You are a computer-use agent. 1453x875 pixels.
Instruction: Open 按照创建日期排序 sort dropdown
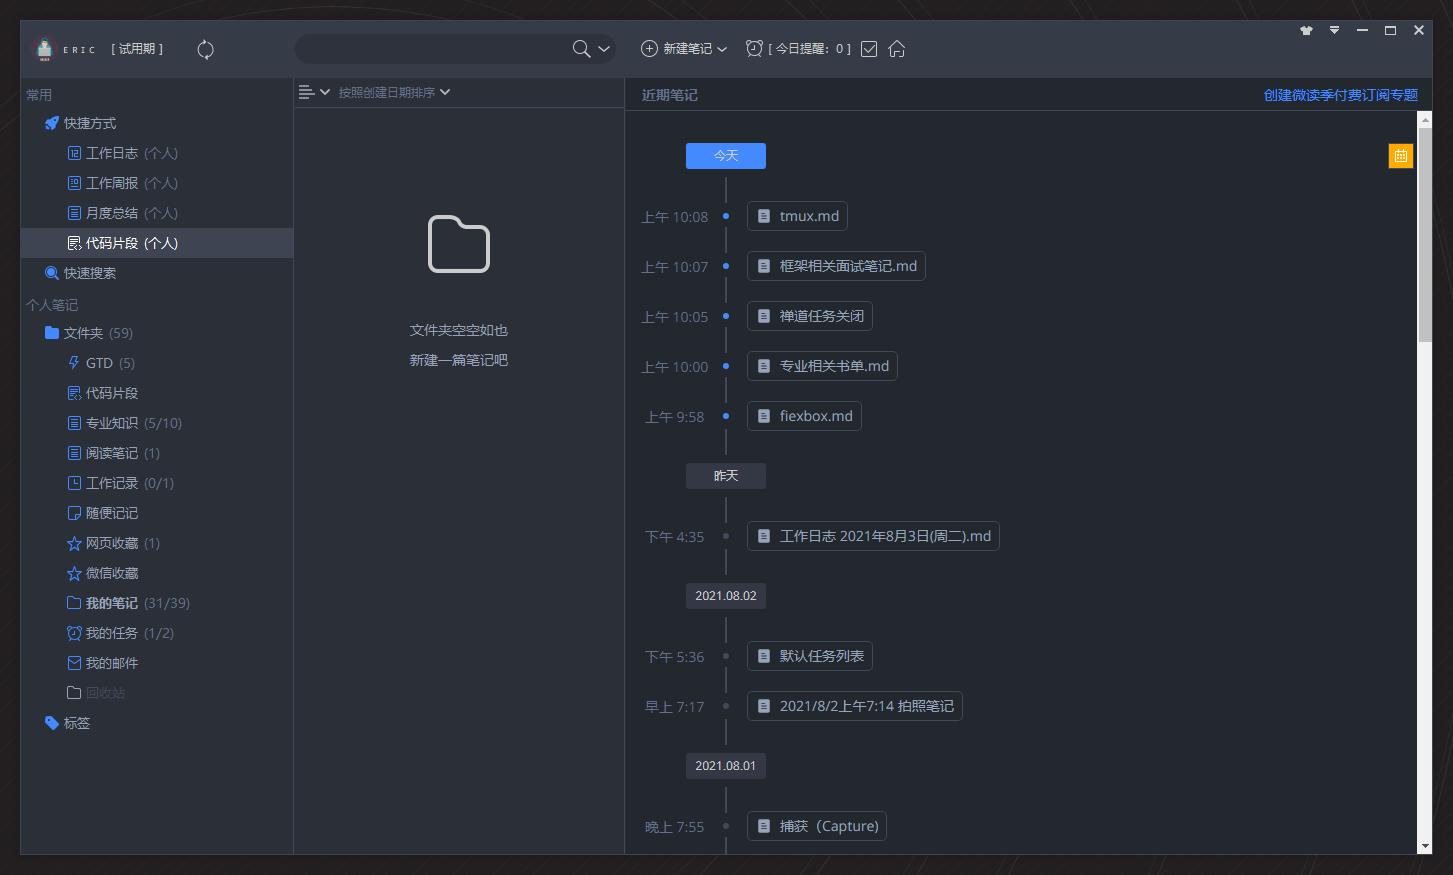[x=394, y=92]
